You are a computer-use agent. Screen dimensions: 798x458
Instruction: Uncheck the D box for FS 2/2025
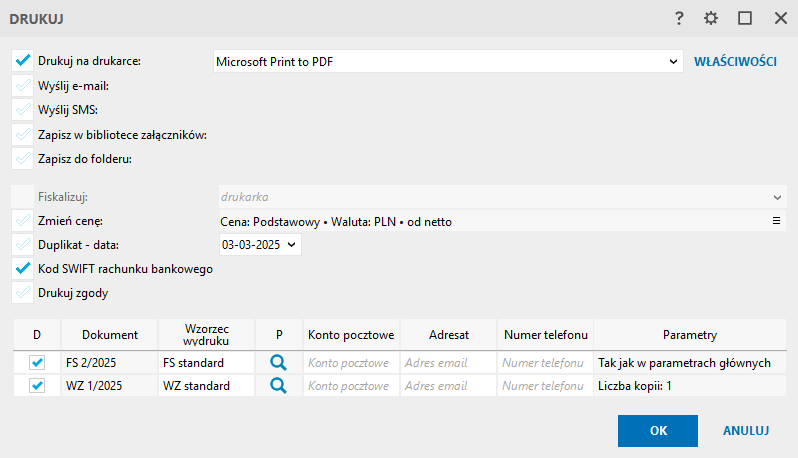(x=37, y=362)
